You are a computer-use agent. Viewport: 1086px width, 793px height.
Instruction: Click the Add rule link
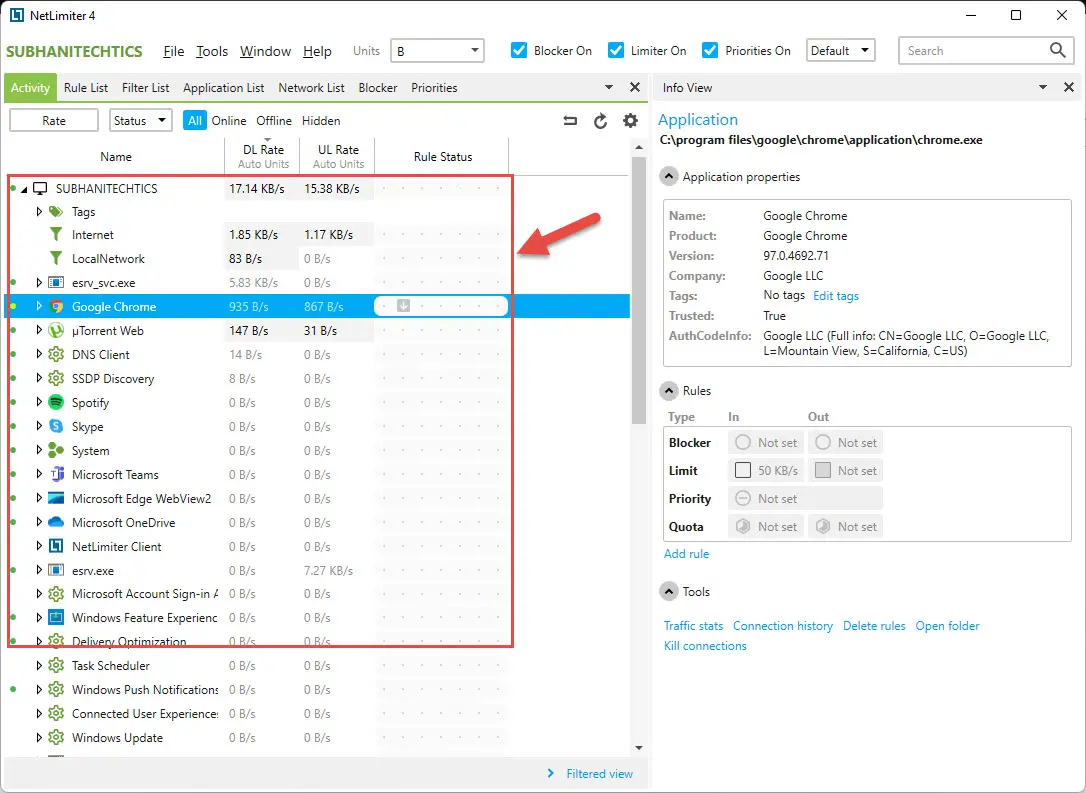(686, 553)
